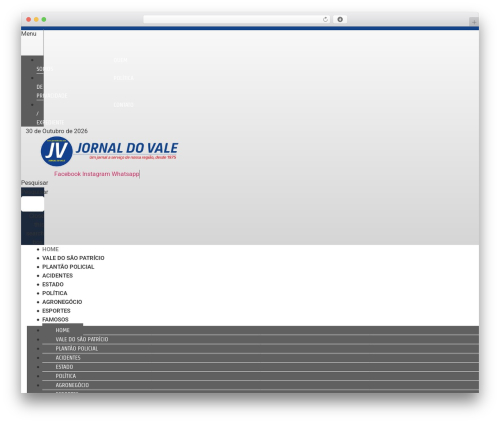Screen dimensions: 500x423
Task: Select VALE DO SÃO PATRÍCIO in white menu list
Action: (73, 258)
